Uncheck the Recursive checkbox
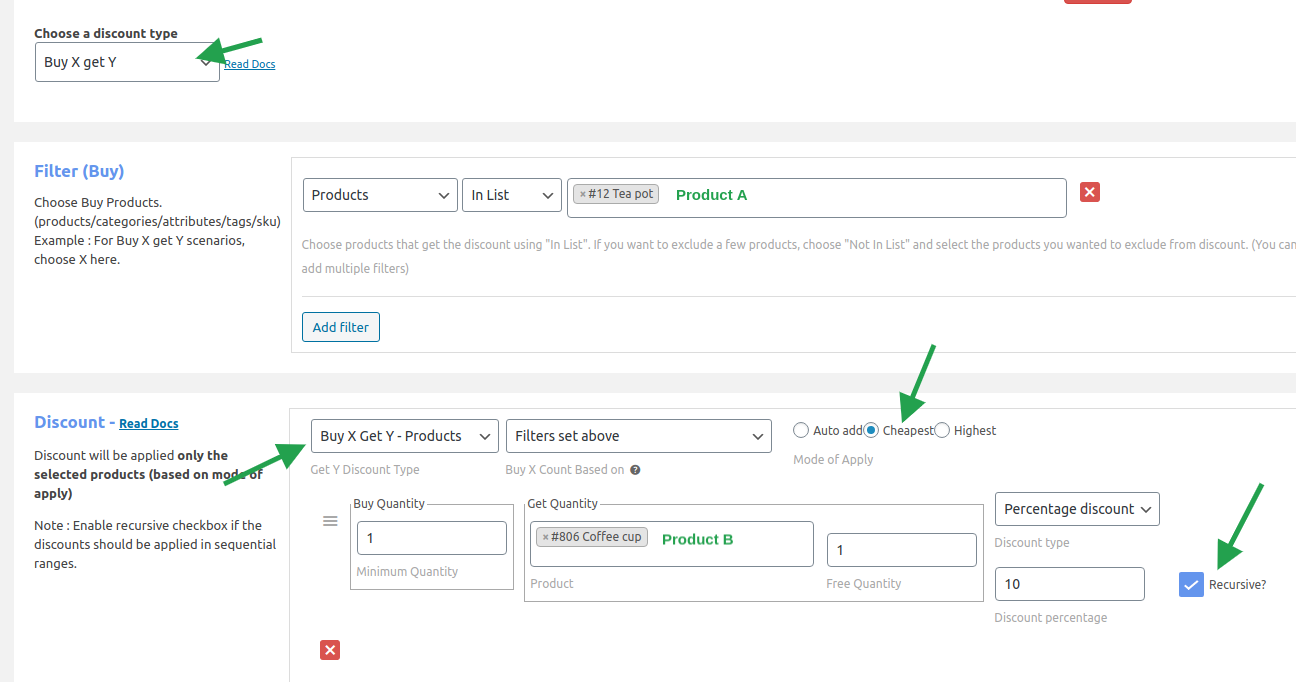The image size is (1296, 682). click(x=1191, y=585)
